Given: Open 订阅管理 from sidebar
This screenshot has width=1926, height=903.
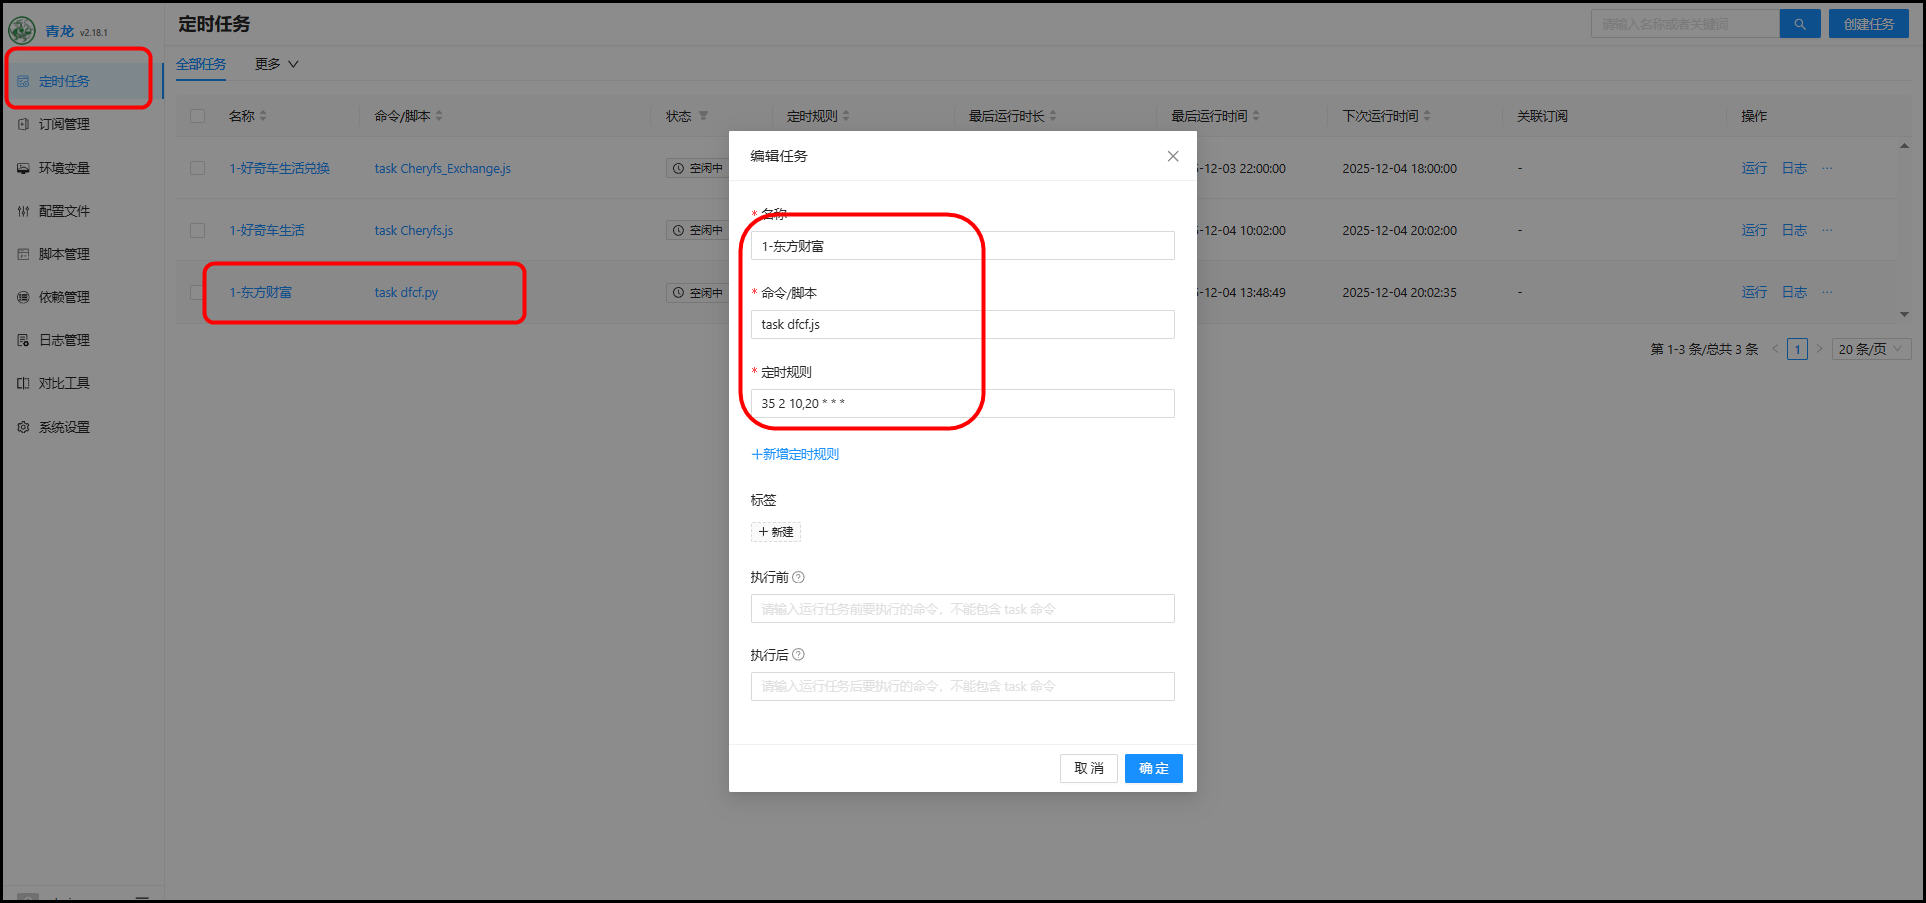Looking at the screenshot, I should (64, 124).
